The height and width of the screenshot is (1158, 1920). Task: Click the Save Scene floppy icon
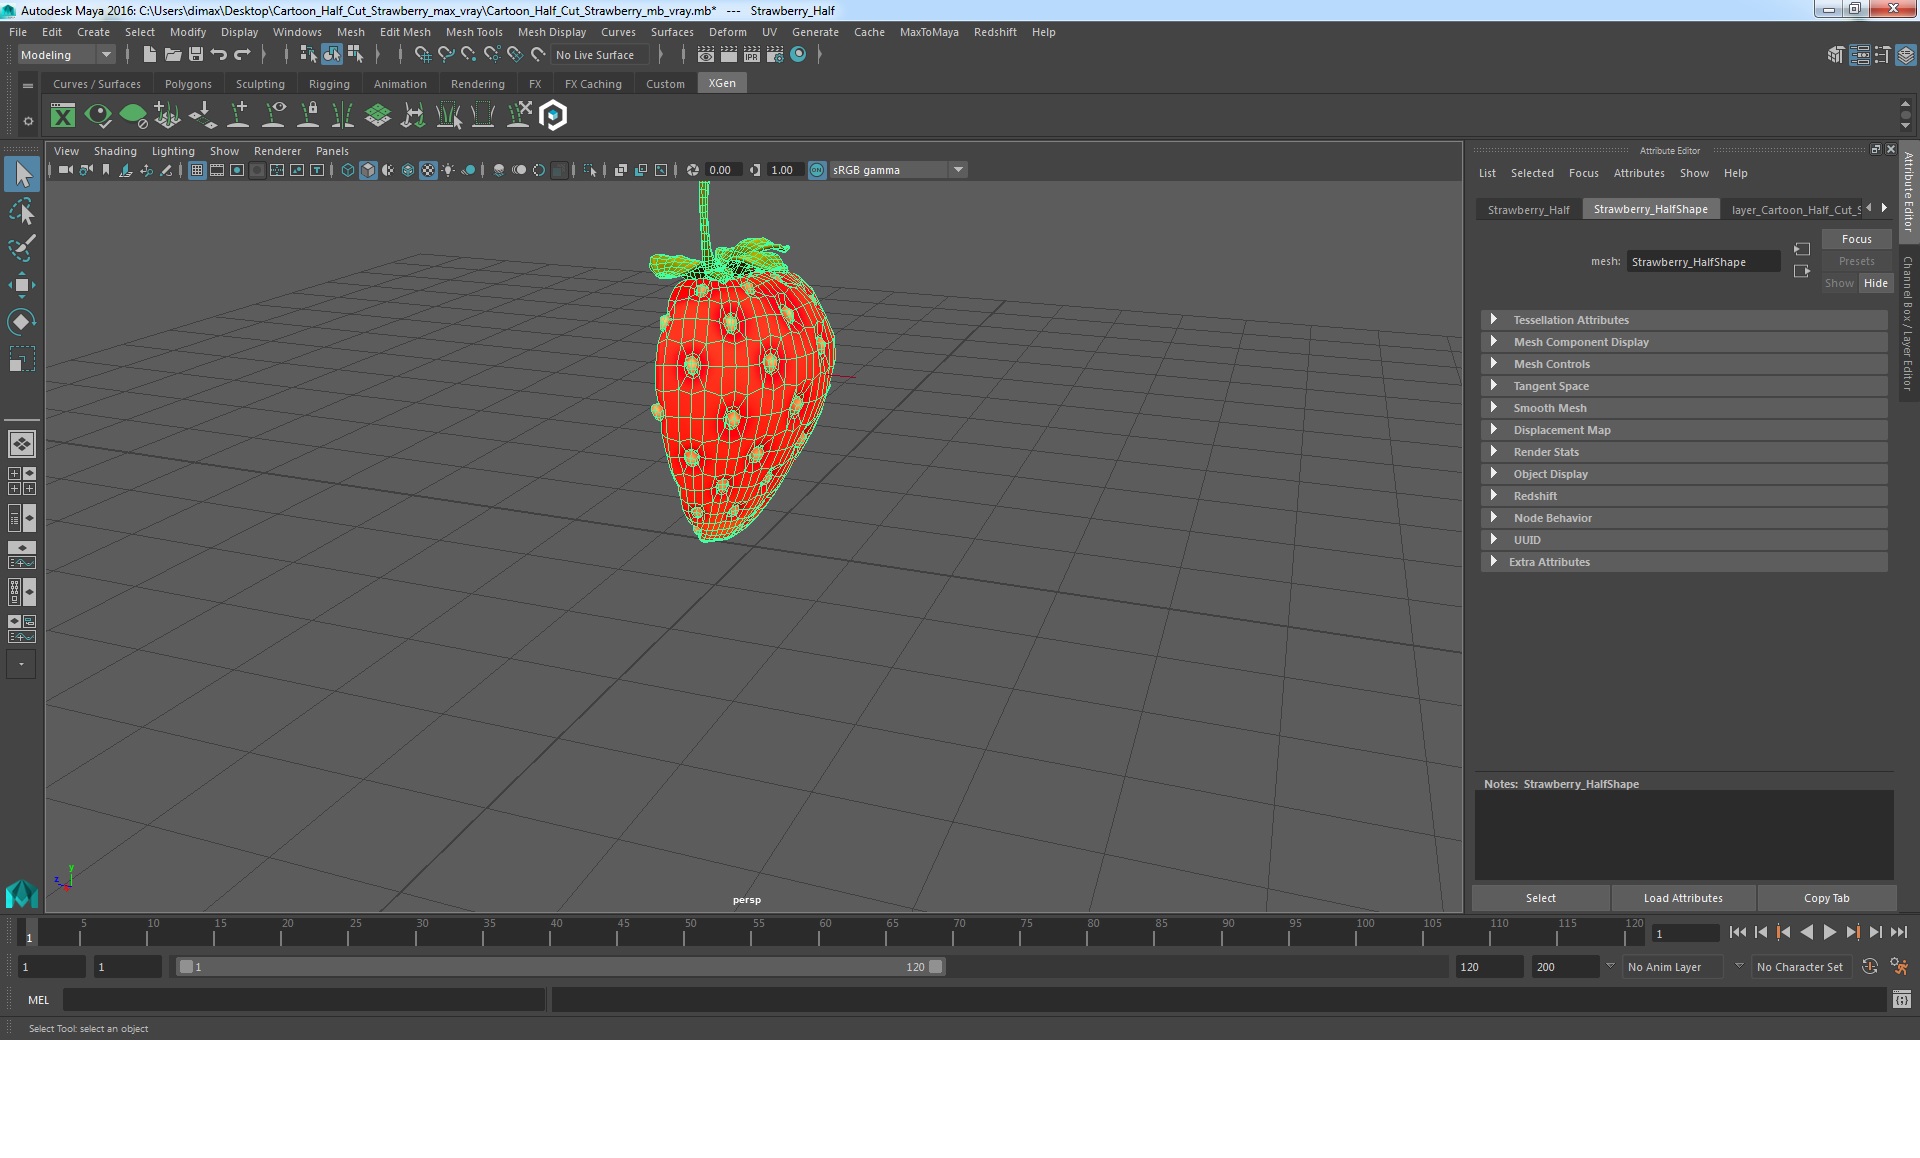(x=196, y=55)
